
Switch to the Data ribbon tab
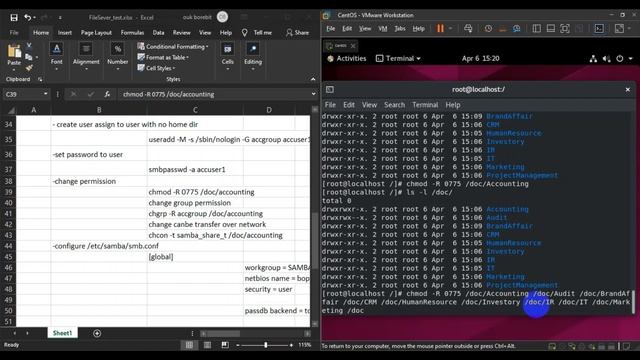[x=158, y=33]
